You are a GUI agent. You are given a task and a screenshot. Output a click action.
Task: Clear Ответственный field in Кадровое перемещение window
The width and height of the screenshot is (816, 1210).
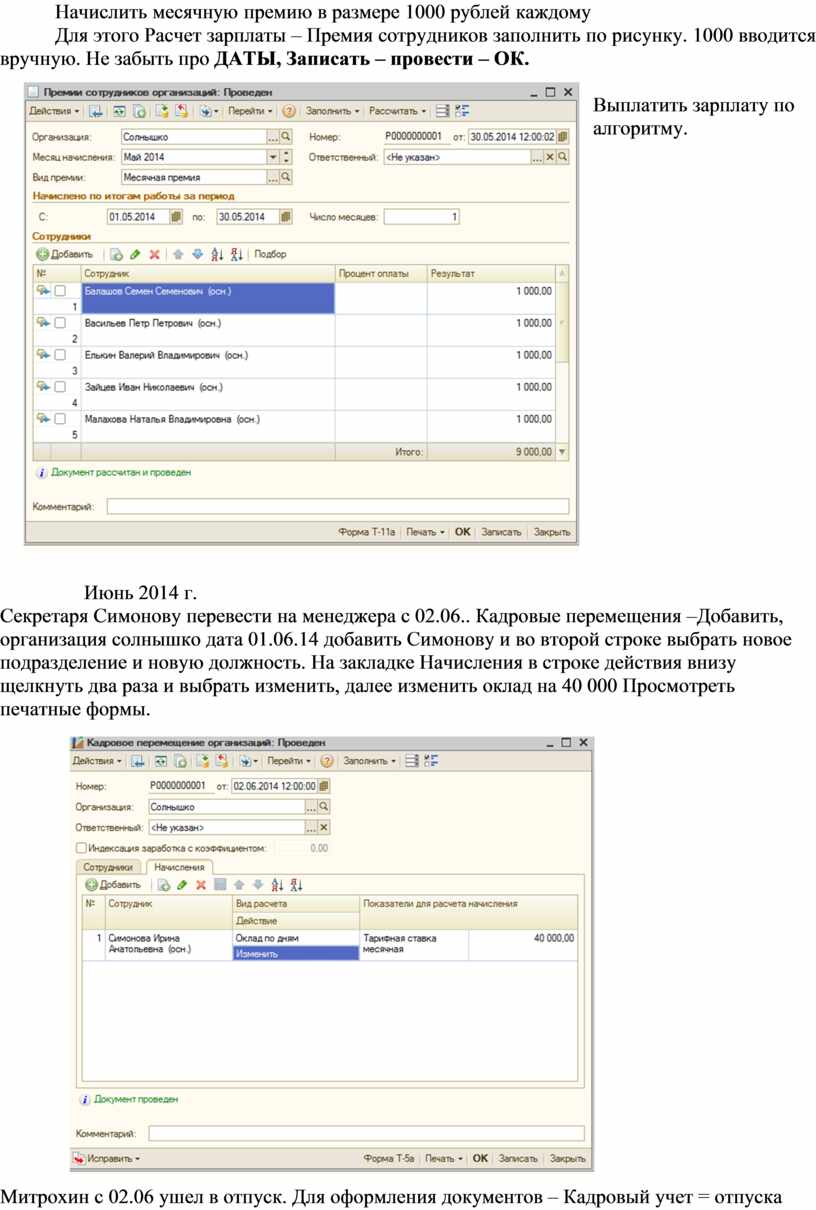tap(323, 828)
